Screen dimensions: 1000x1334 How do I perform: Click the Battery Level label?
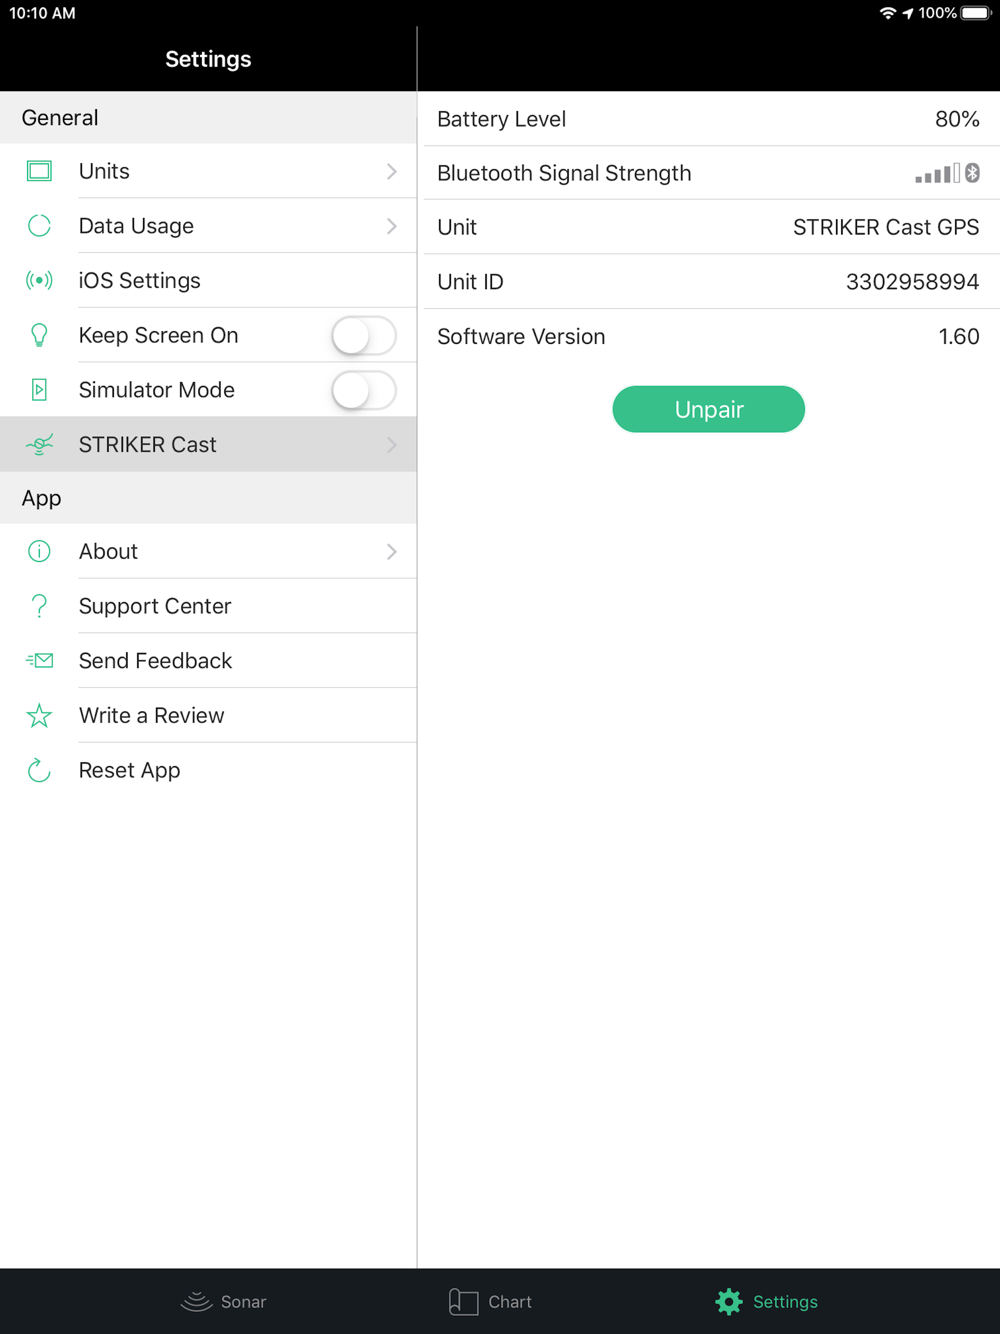(x=501, y=119)
